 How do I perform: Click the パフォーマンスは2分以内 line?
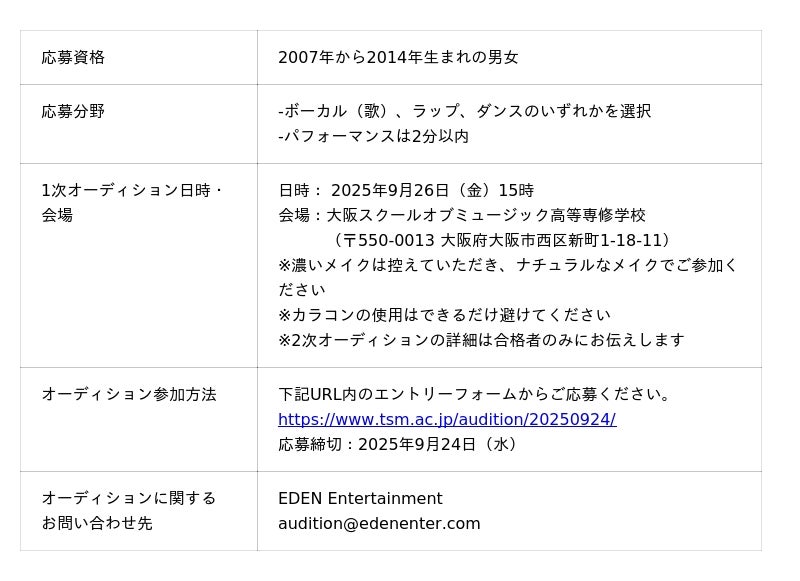click(x=373, y=137)
